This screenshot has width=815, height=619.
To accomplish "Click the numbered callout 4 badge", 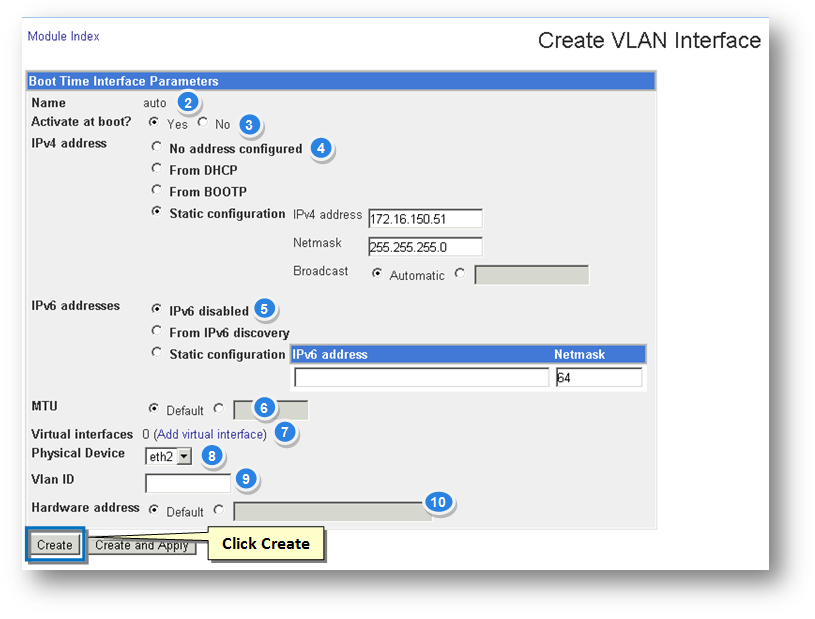I will pos(320,148).
